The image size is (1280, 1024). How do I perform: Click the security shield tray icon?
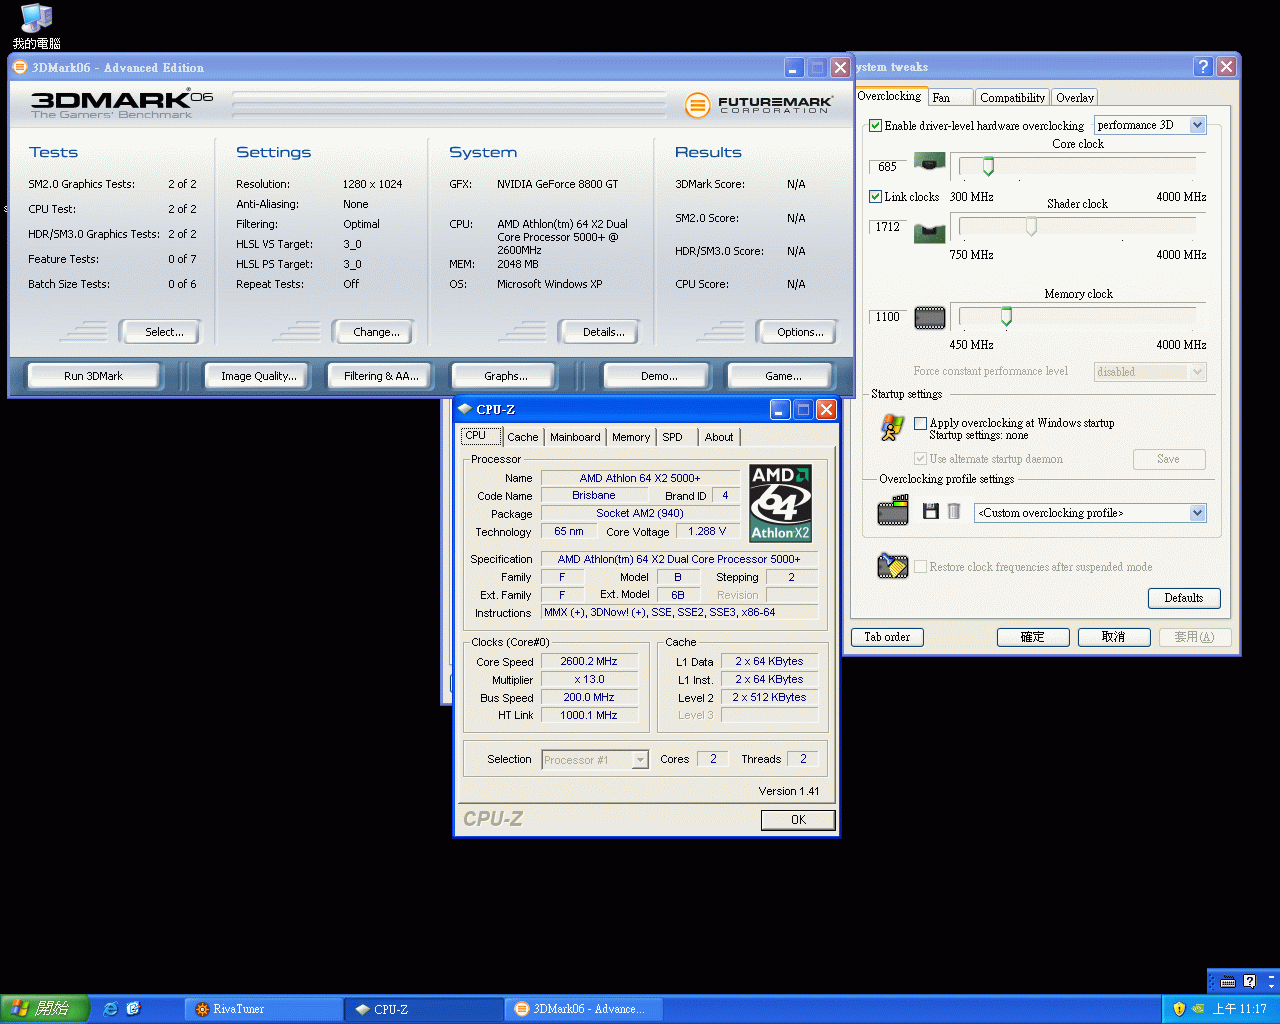click(x=1179, y=1009)
